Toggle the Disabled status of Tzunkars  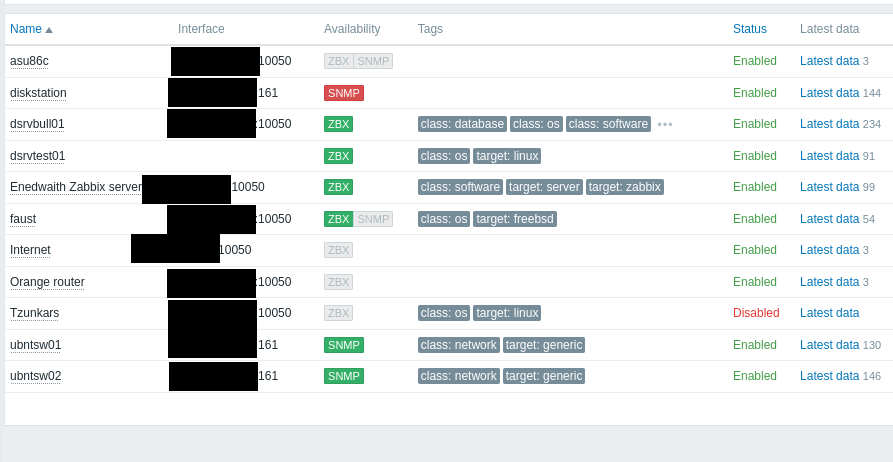coord(756,313)
